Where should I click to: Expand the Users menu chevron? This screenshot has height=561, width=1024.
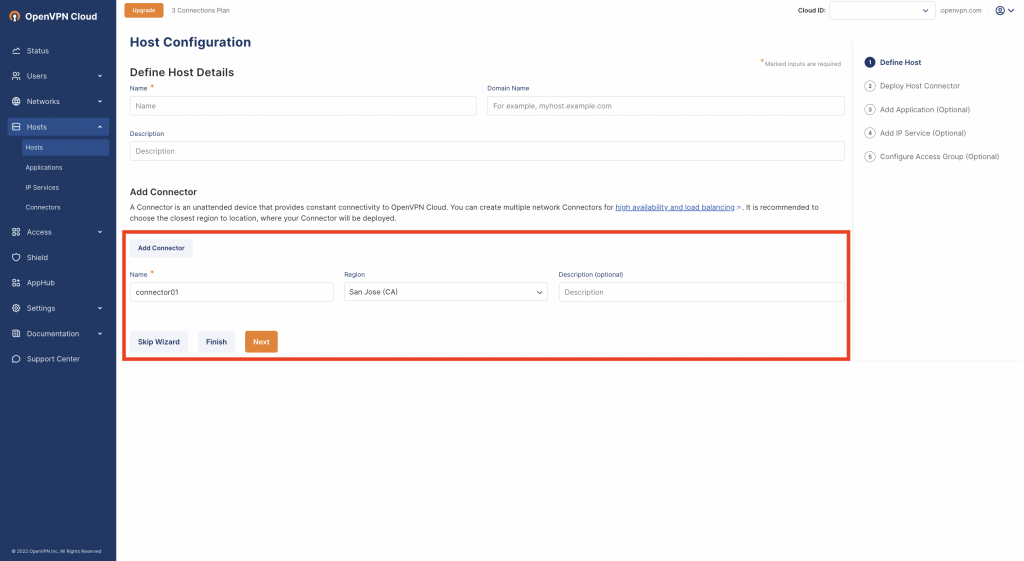(100, 76)
